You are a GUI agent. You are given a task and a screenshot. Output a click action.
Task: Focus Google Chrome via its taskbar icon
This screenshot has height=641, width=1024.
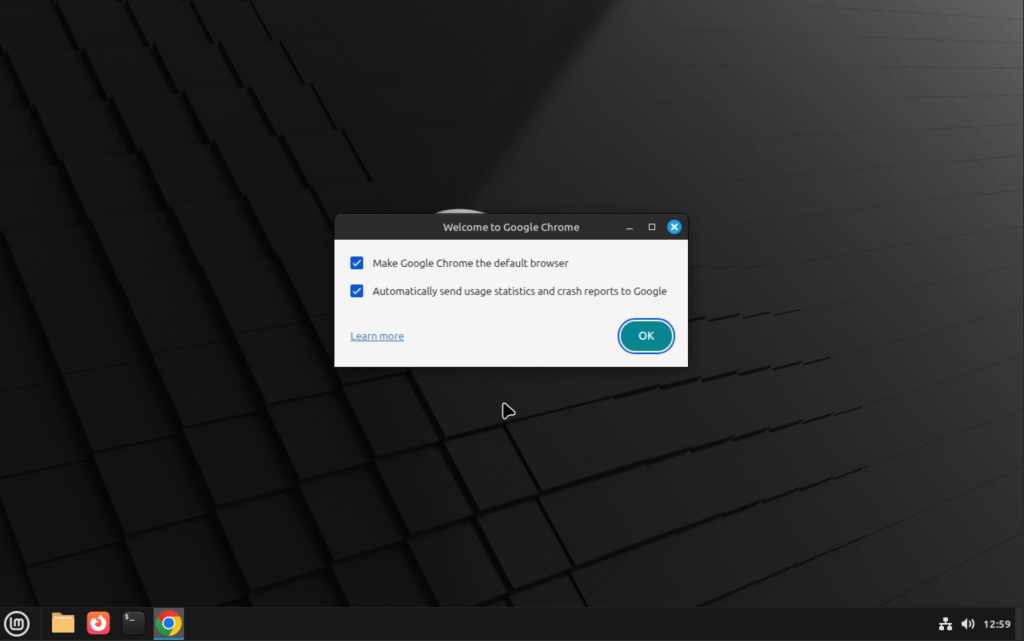168,622
